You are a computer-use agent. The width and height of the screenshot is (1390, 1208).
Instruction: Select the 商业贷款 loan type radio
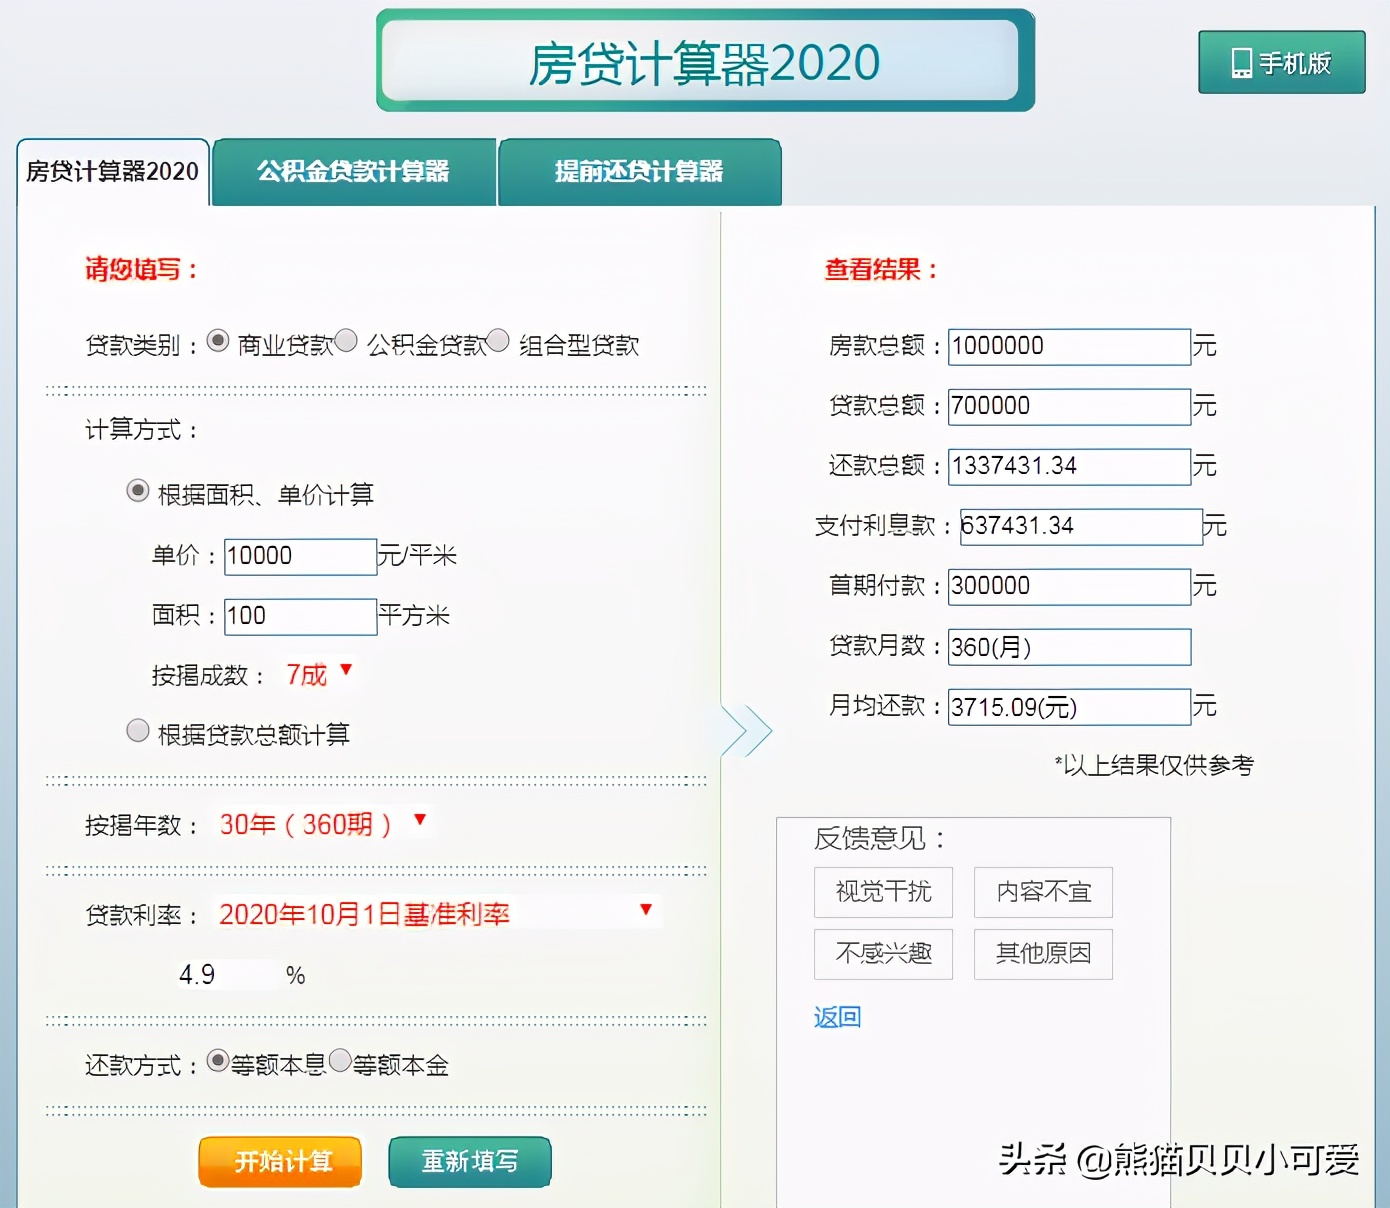click(218, 341)
